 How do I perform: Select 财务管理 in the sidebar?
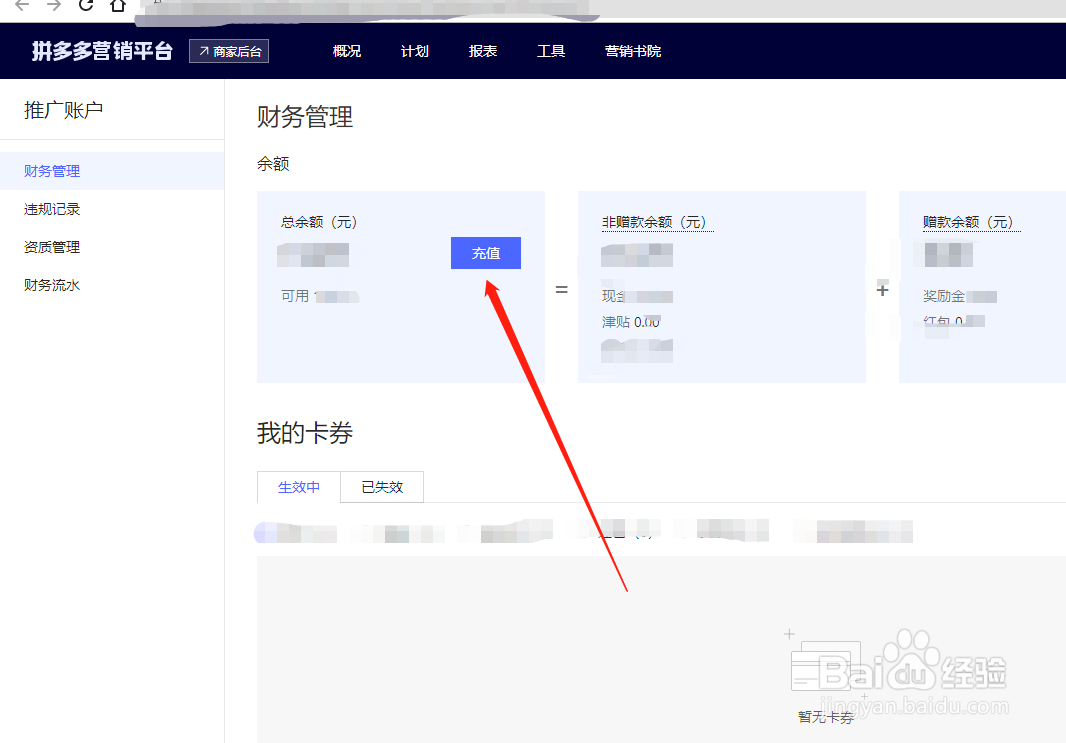pyautogui.click(x=112, y=171)
